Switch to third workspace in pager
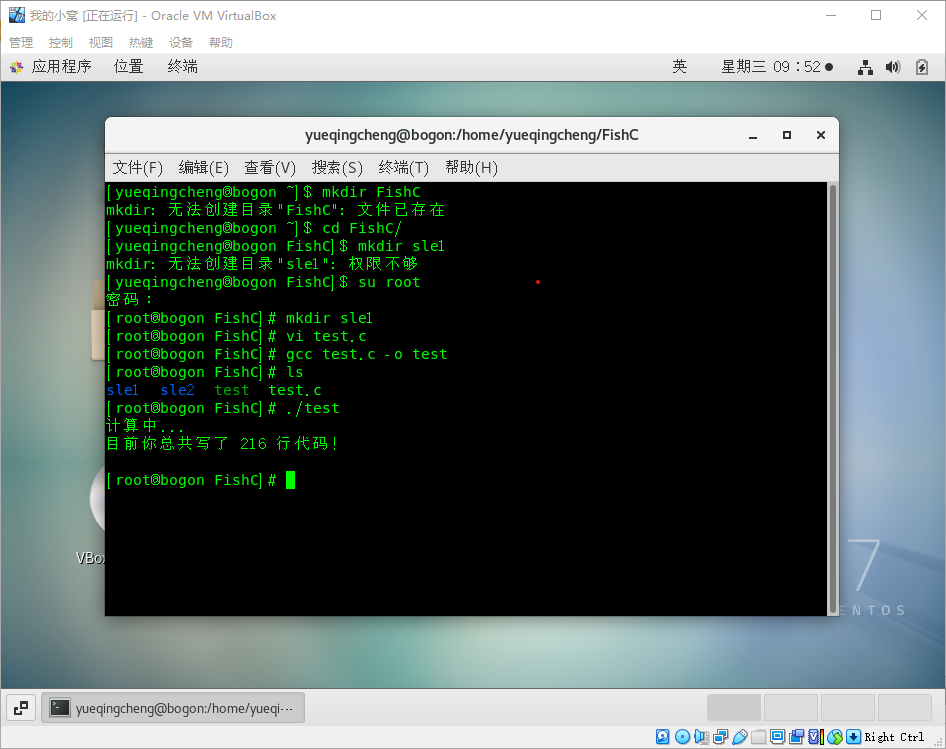 pyautogui.click(x=848, y=707)
